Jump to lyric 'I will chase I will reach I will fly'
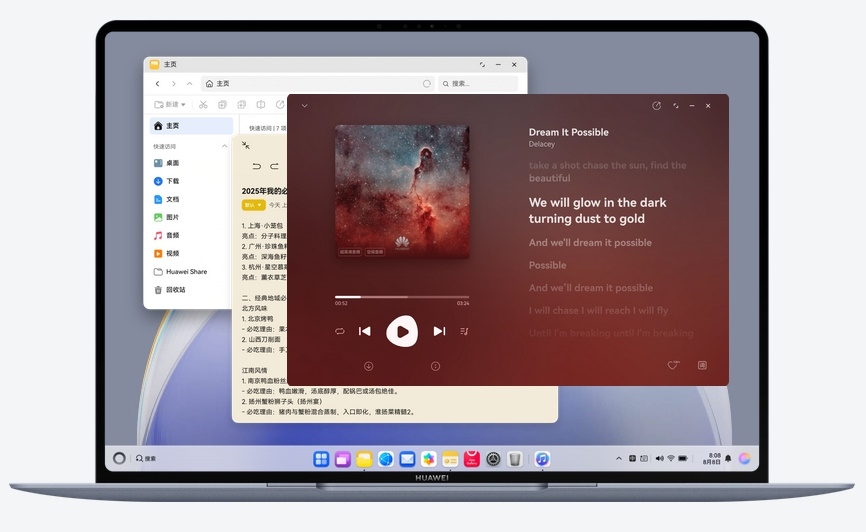This screenshot has height=532, width=866. (598, 310)
